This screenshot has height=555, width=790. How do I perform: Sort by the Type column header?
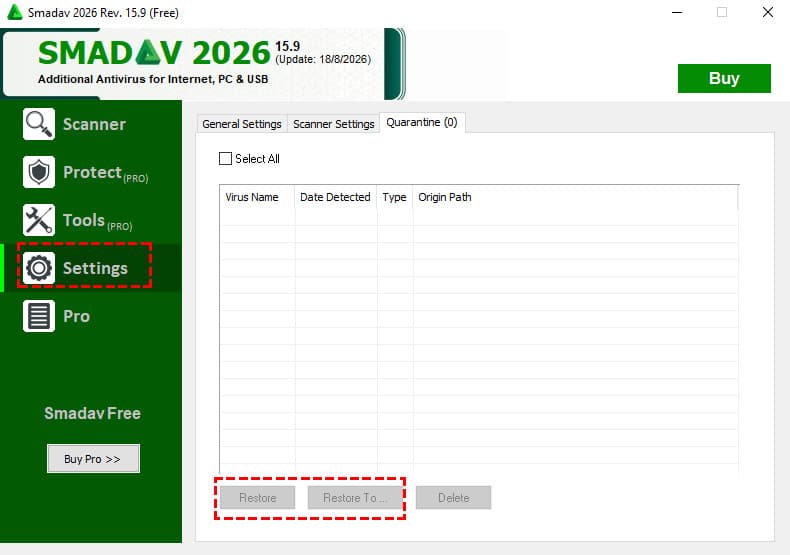tap(394, 197)
